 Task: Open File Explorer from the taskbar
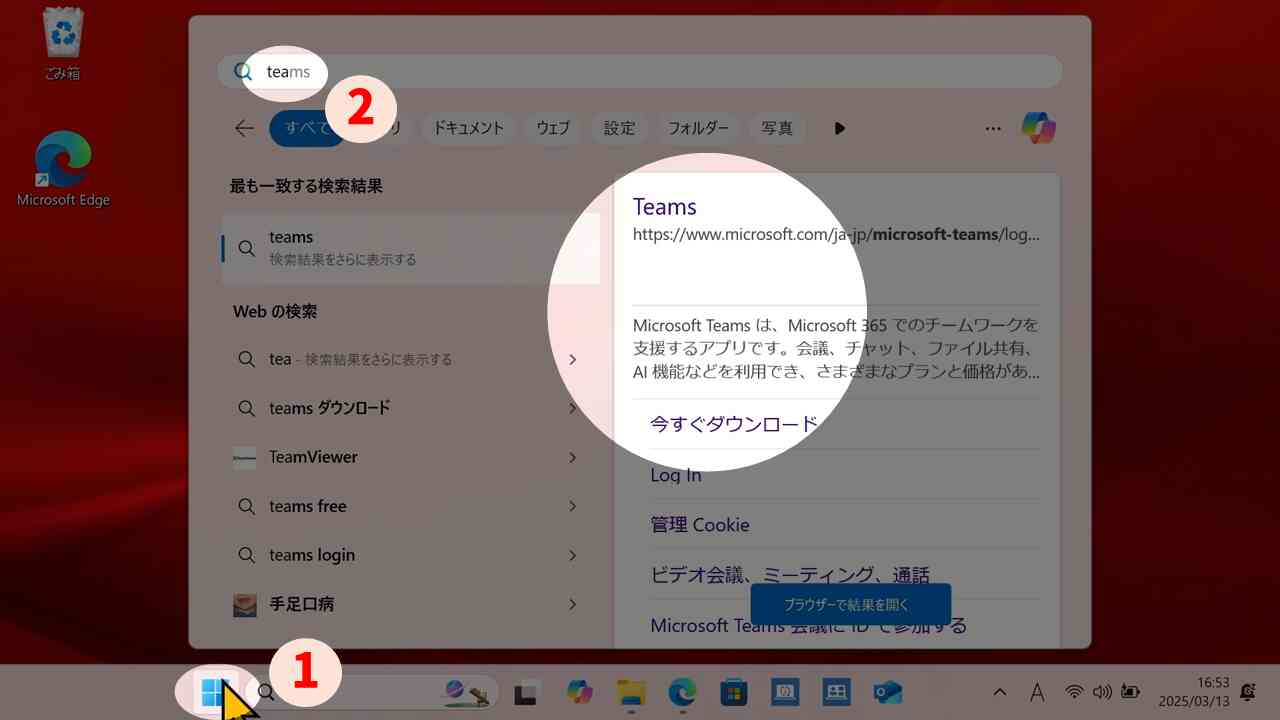629,691
